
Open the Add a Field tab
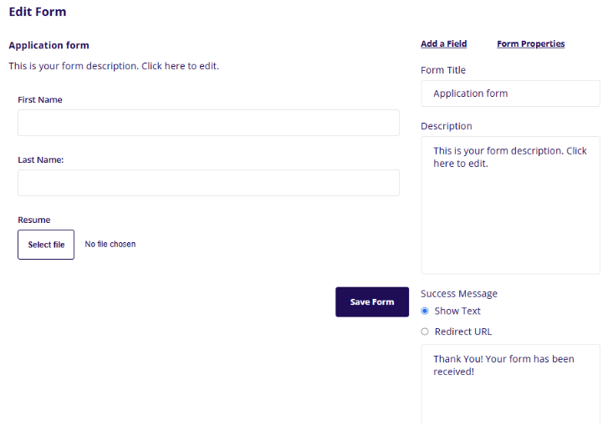click(443, 44)
